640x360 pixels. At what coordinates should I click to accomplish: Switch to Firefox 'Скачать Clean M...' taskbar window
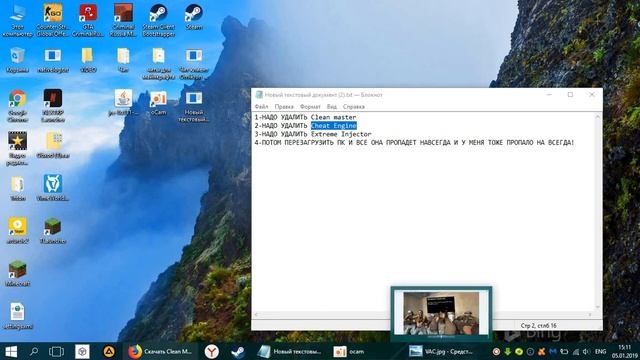coord(160,351)
